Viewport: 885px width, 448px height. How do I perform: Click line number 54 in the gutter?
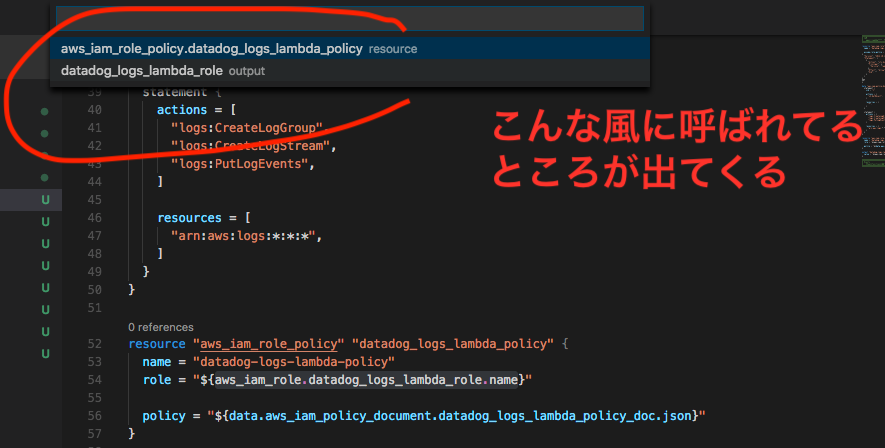pyautogui.click(x=94, y=380)
